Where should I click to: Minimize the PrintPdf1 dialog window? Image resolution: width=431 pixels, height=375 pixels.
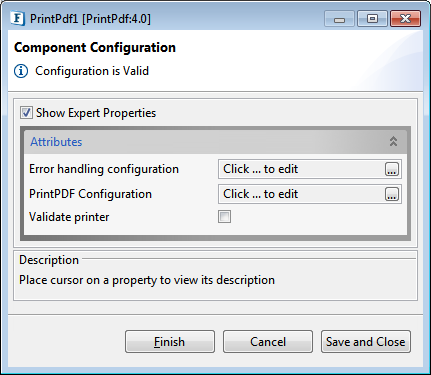click(339, 19)
